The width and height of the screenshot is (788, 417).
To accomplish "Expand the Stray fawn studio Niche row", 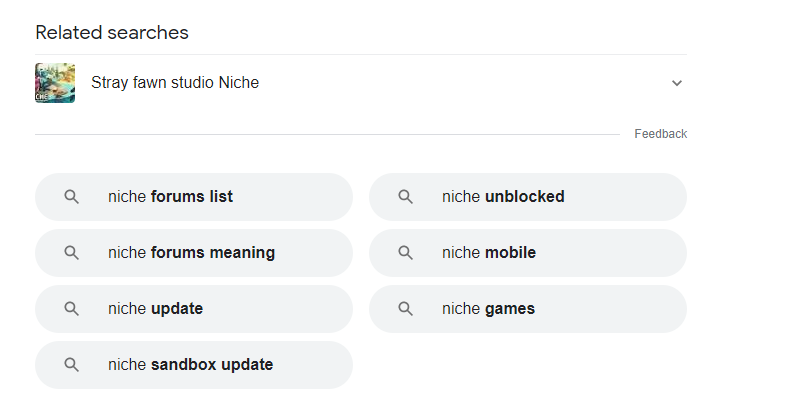I will pyautogui.click(x=361, y=83).
